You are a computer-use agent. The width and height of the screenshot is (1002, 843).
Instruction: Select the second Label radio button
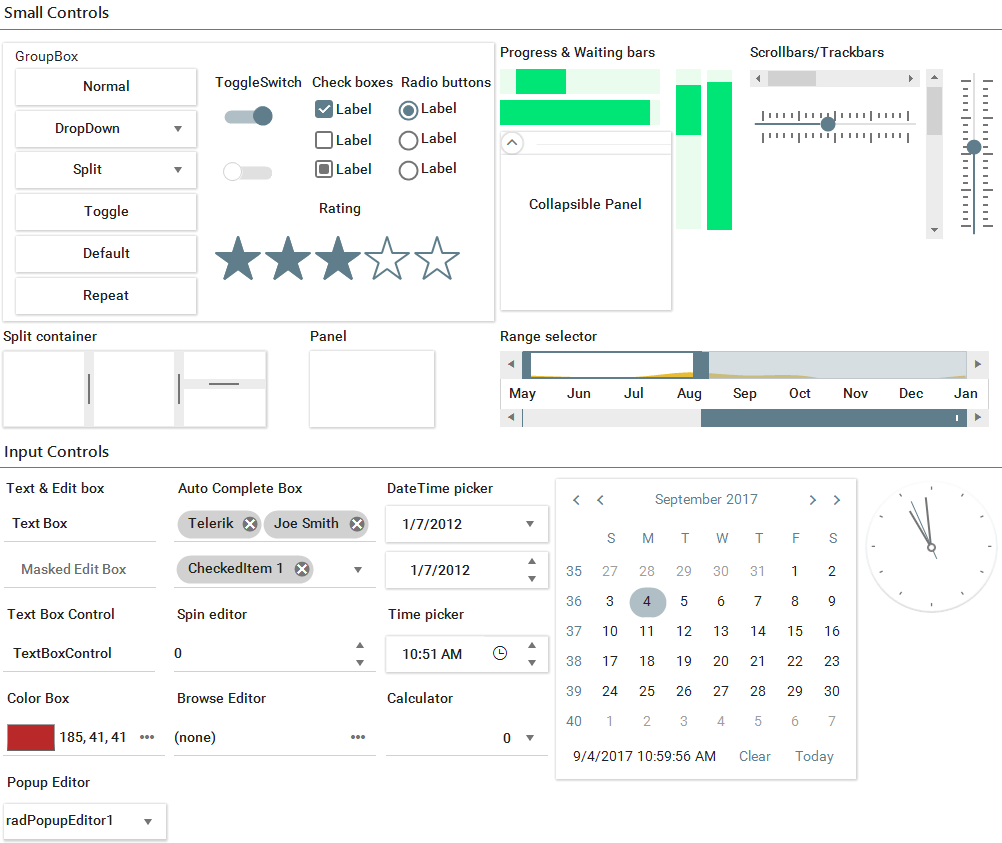(408, 139)
